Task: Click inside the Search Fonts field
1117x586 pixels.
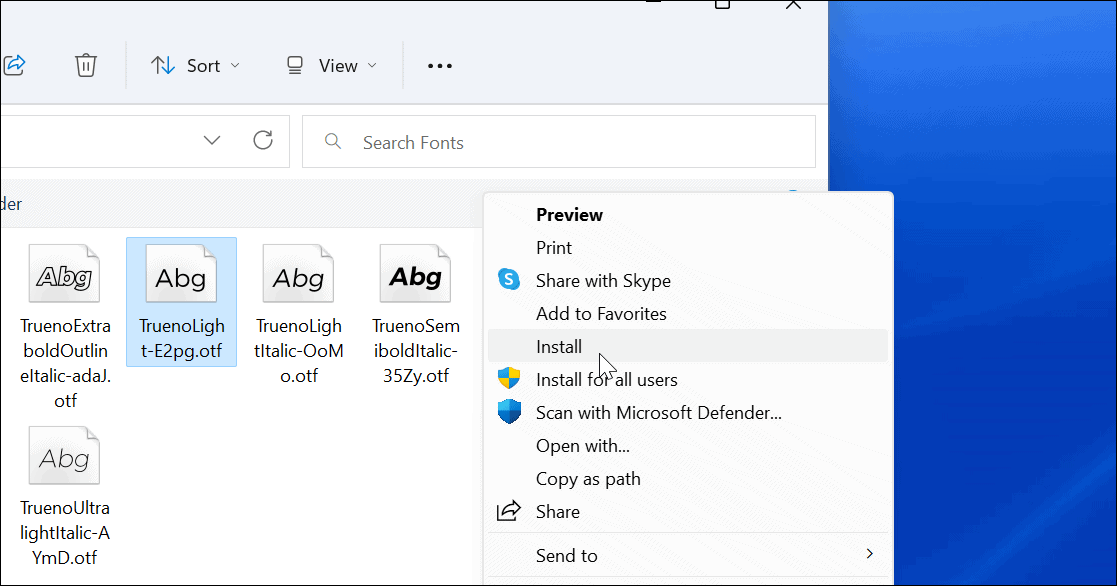Action: coord(450,142)
